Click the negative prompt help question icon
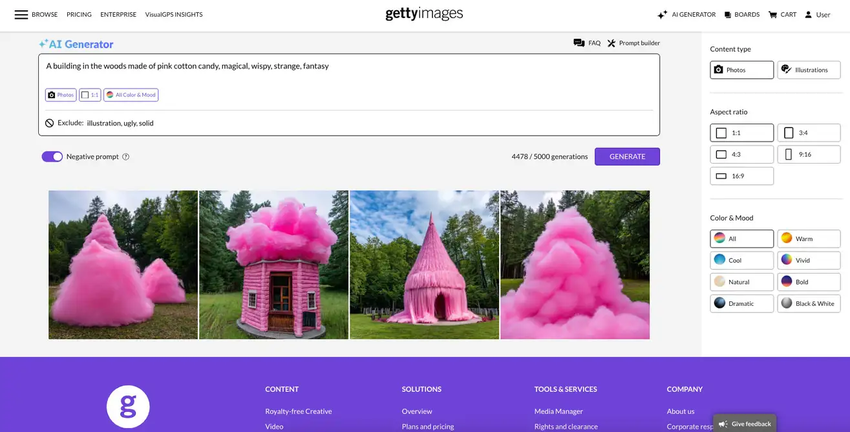Screen dimensions: 850x432 pos(126,157)
